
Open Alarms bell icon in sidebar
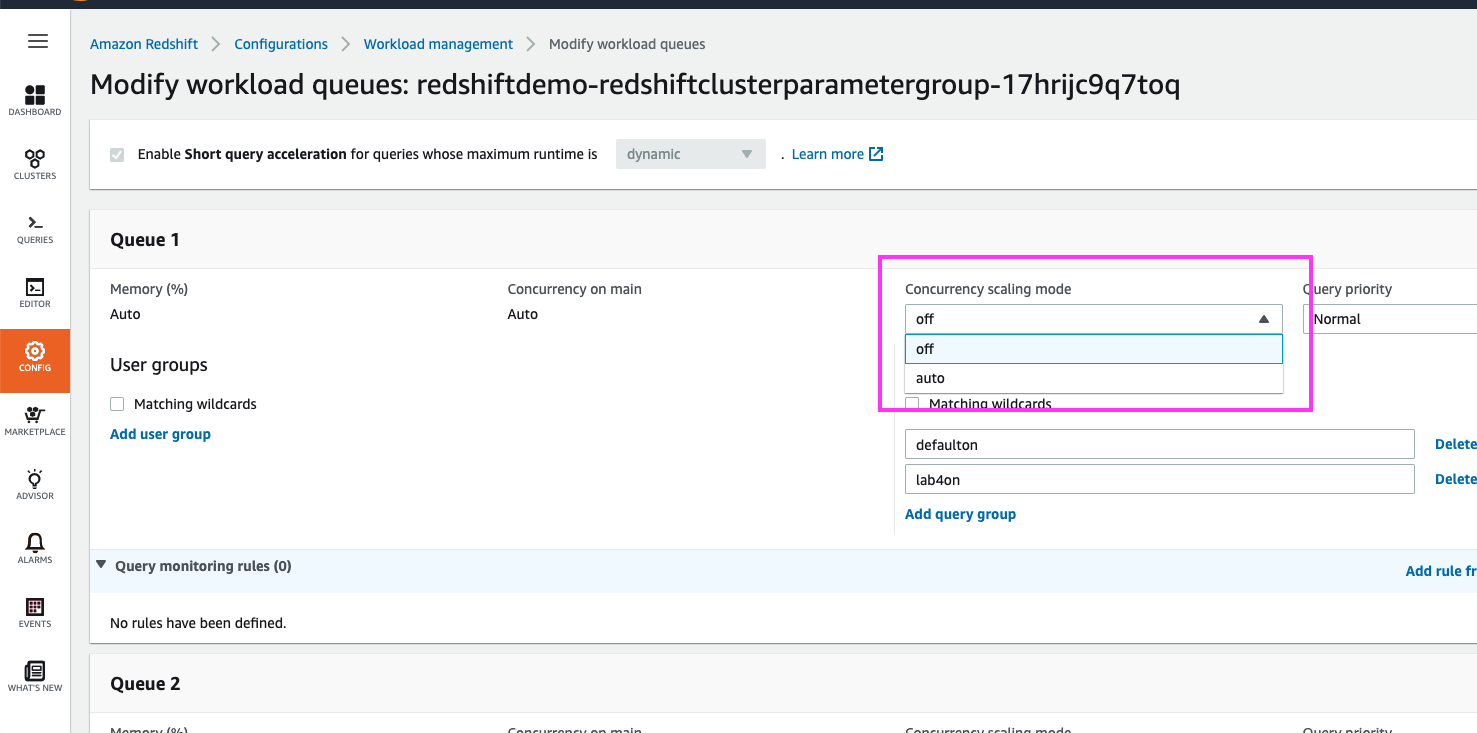[x=35, y=548]
